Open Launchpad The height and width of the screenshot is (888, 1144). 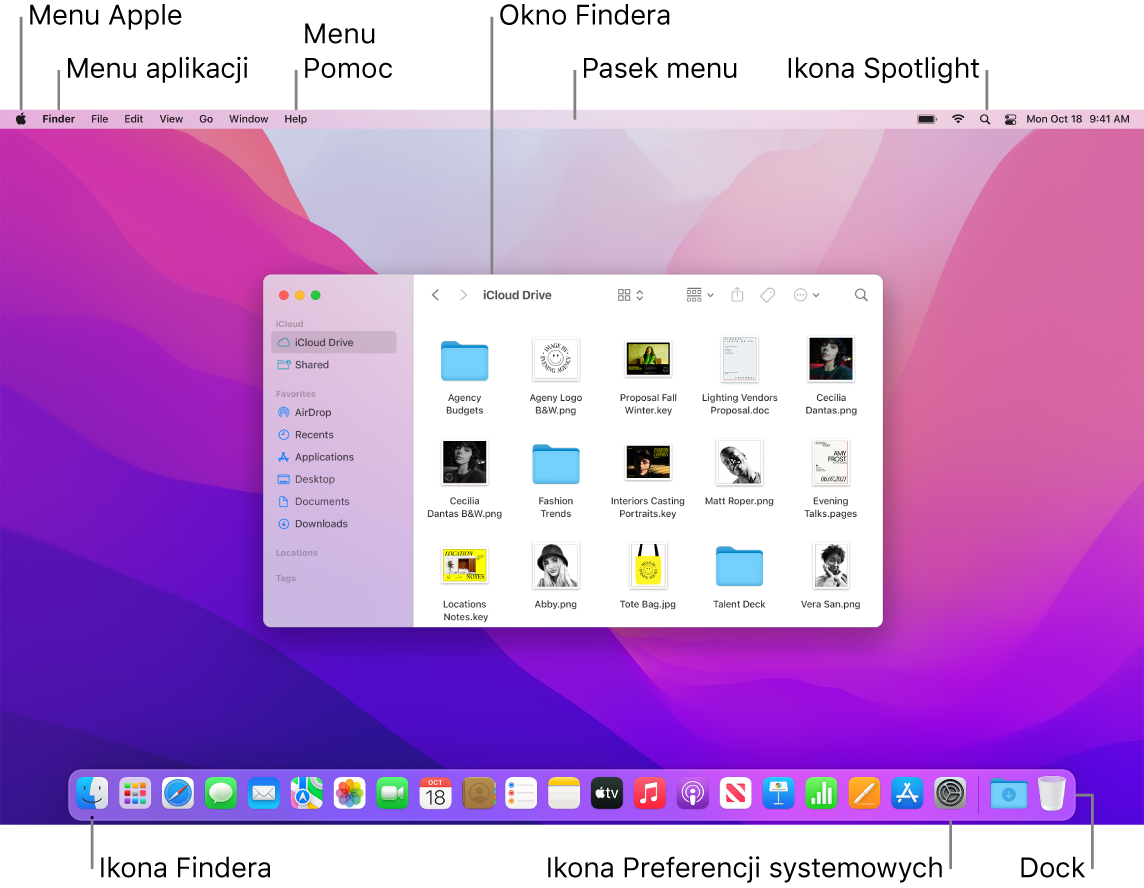click(x=135, y=793)
